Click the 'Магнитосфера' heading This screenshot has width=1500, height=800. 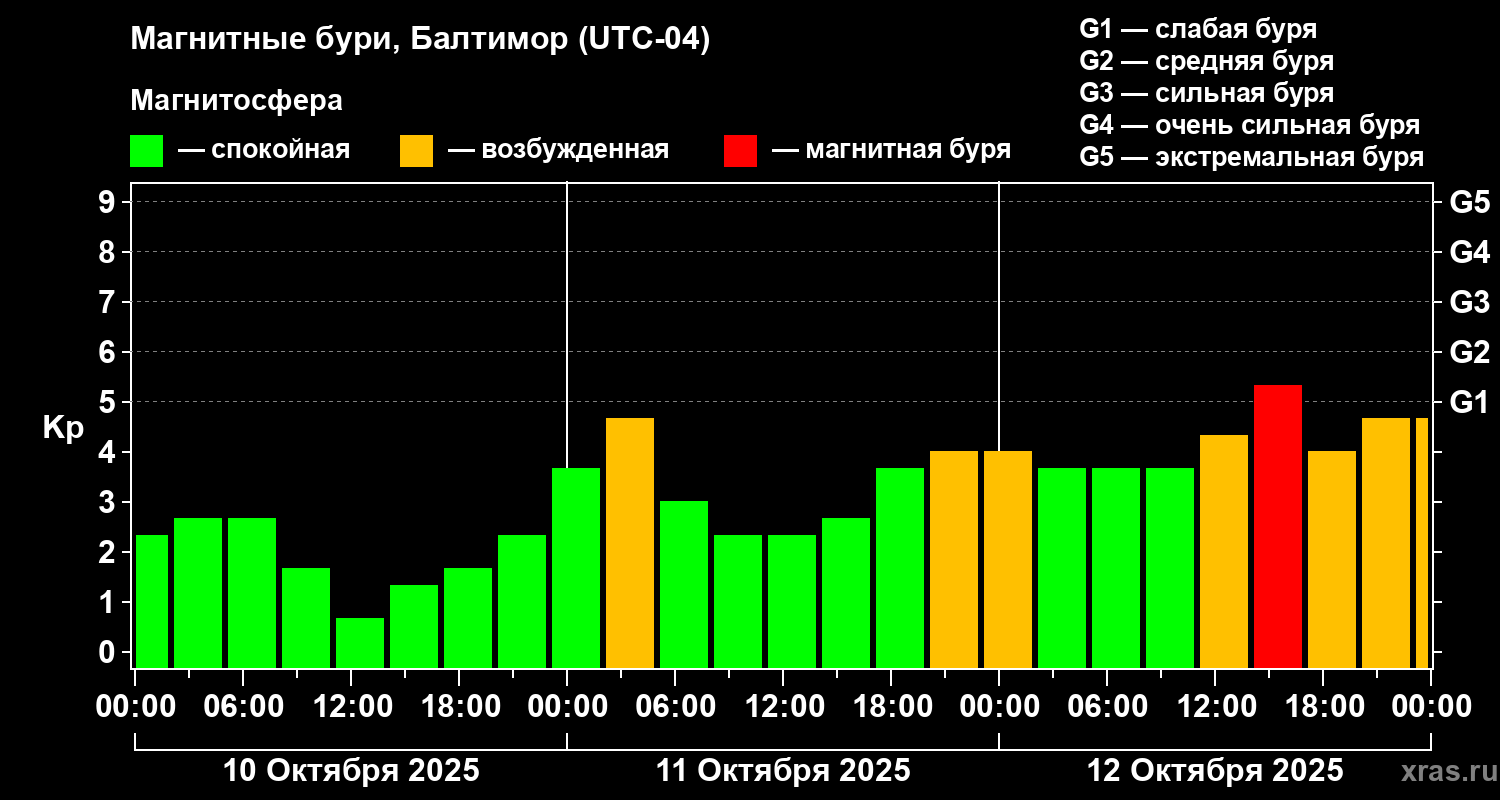(236, 101)
